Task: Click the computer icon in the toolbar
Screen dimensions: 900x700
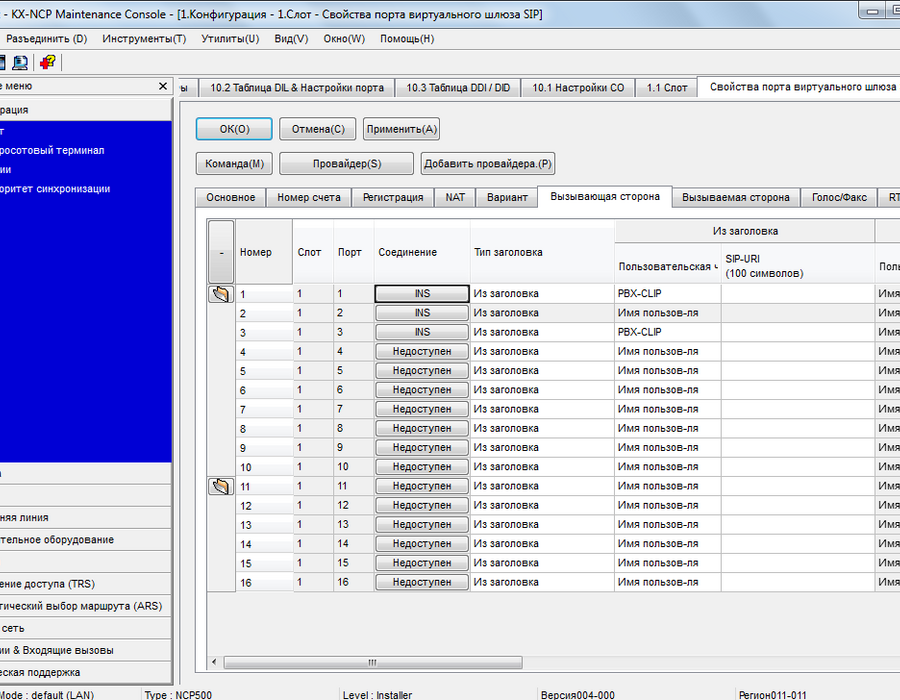Action: click(x=20, y=62)
